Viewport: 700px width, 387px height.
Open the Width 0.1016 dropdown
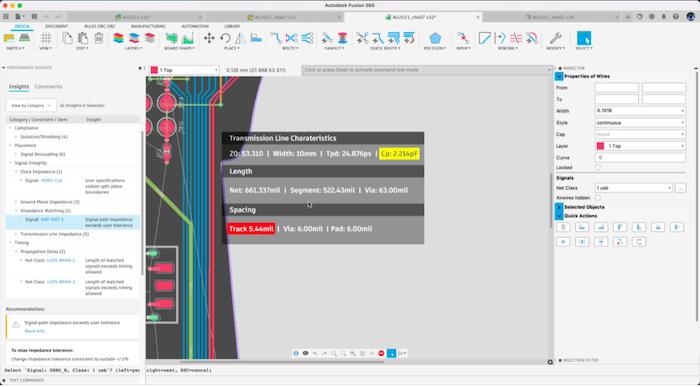click(640, 111)
